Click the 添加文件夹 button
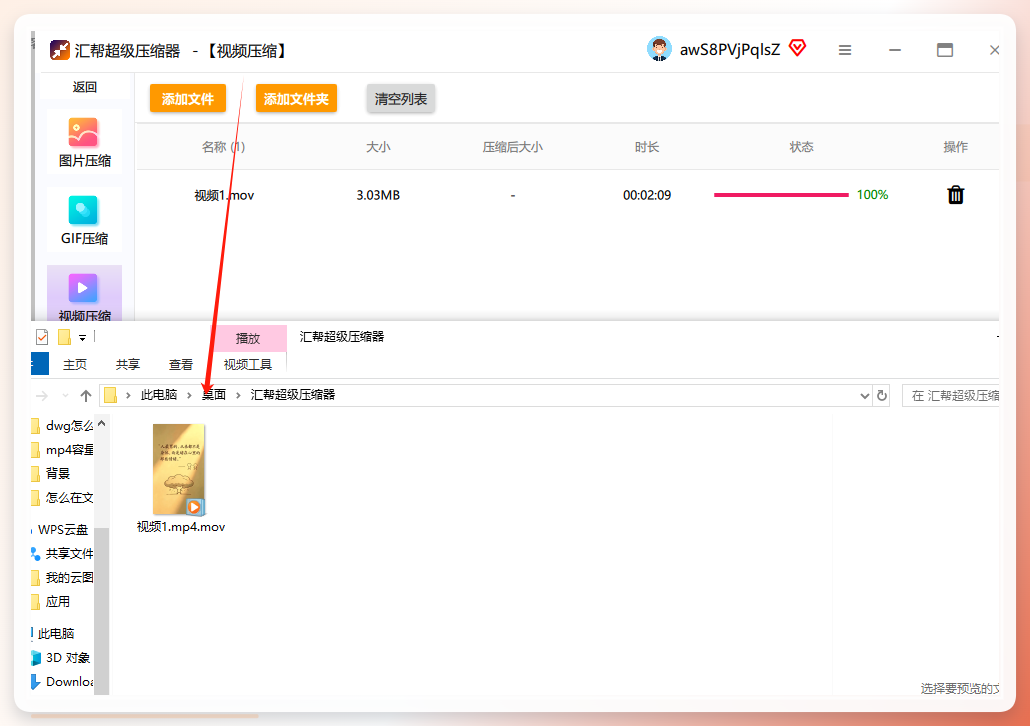The width and height of the screenshot is (1030, 726). tap(296, 99)
